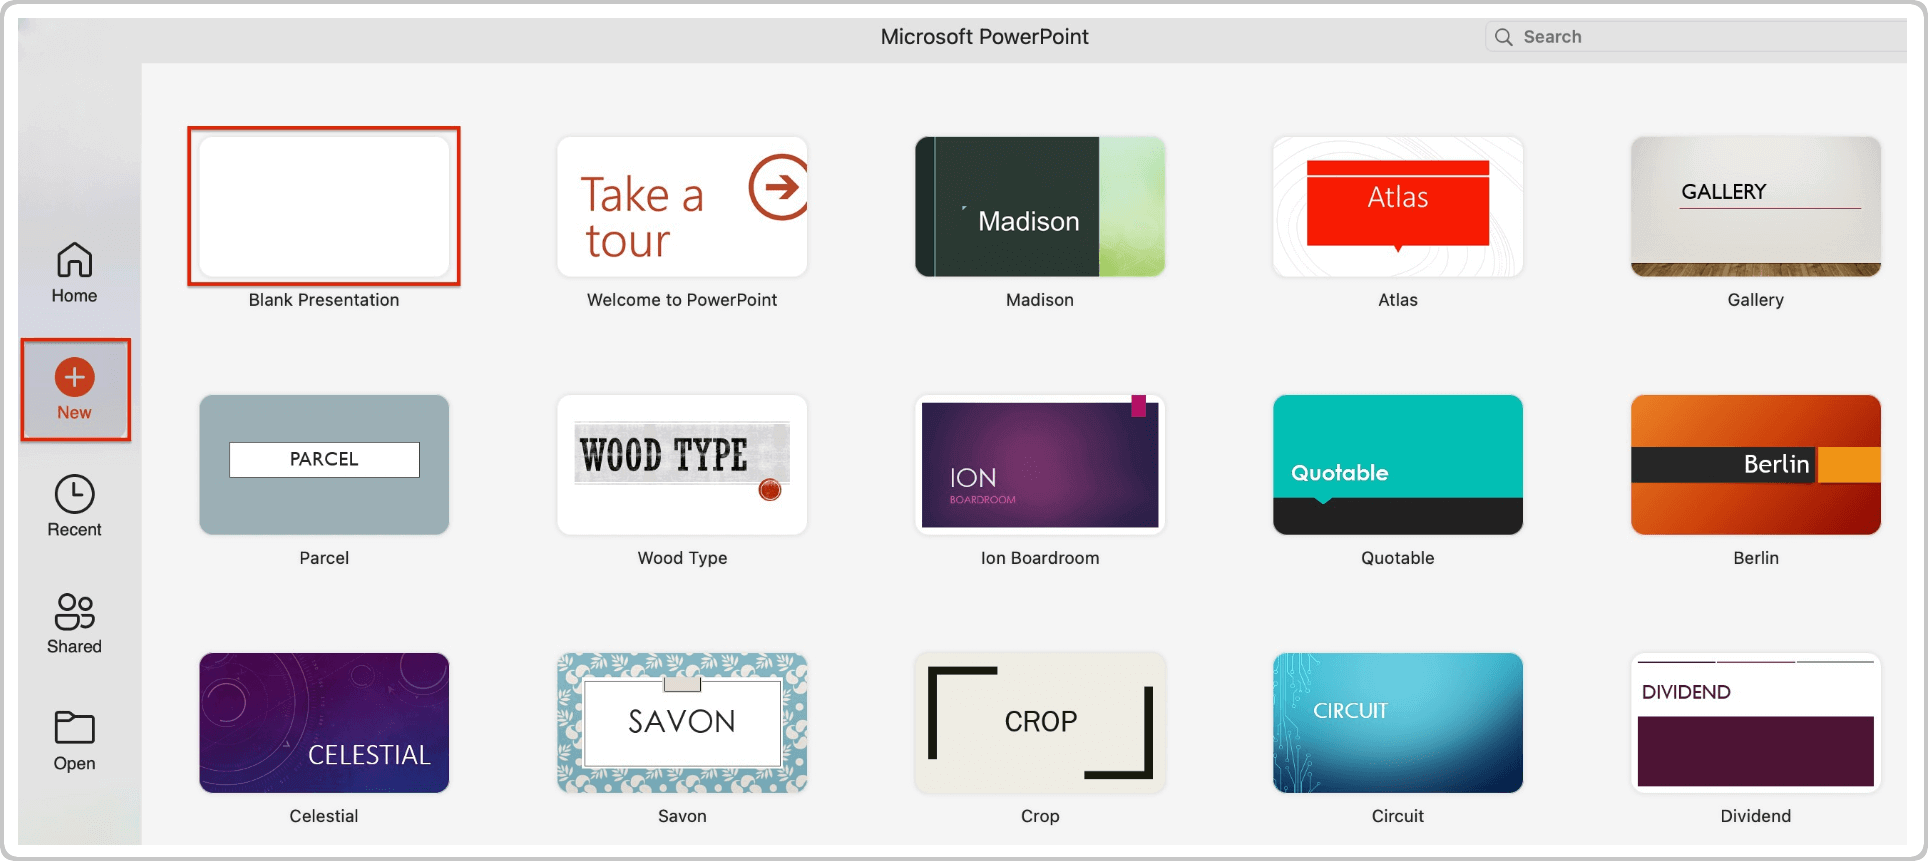
Task: Open the Take a tour template
Action: click(x=682, y=206)
